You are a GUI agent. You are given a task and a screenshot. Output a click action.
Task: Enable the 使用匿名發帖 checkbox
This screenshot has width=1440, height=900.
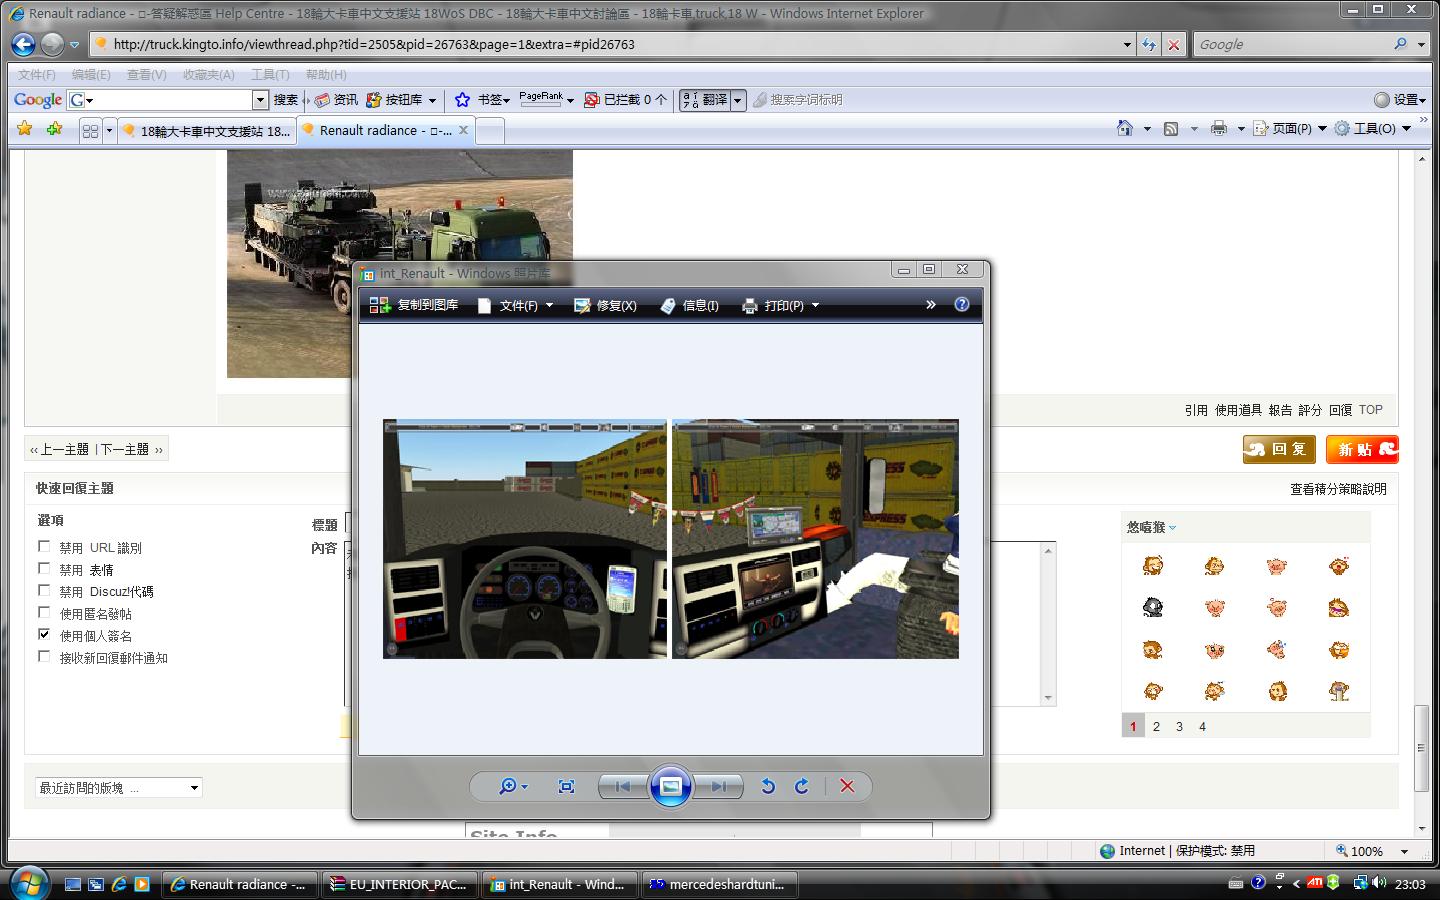click(44, 613)
